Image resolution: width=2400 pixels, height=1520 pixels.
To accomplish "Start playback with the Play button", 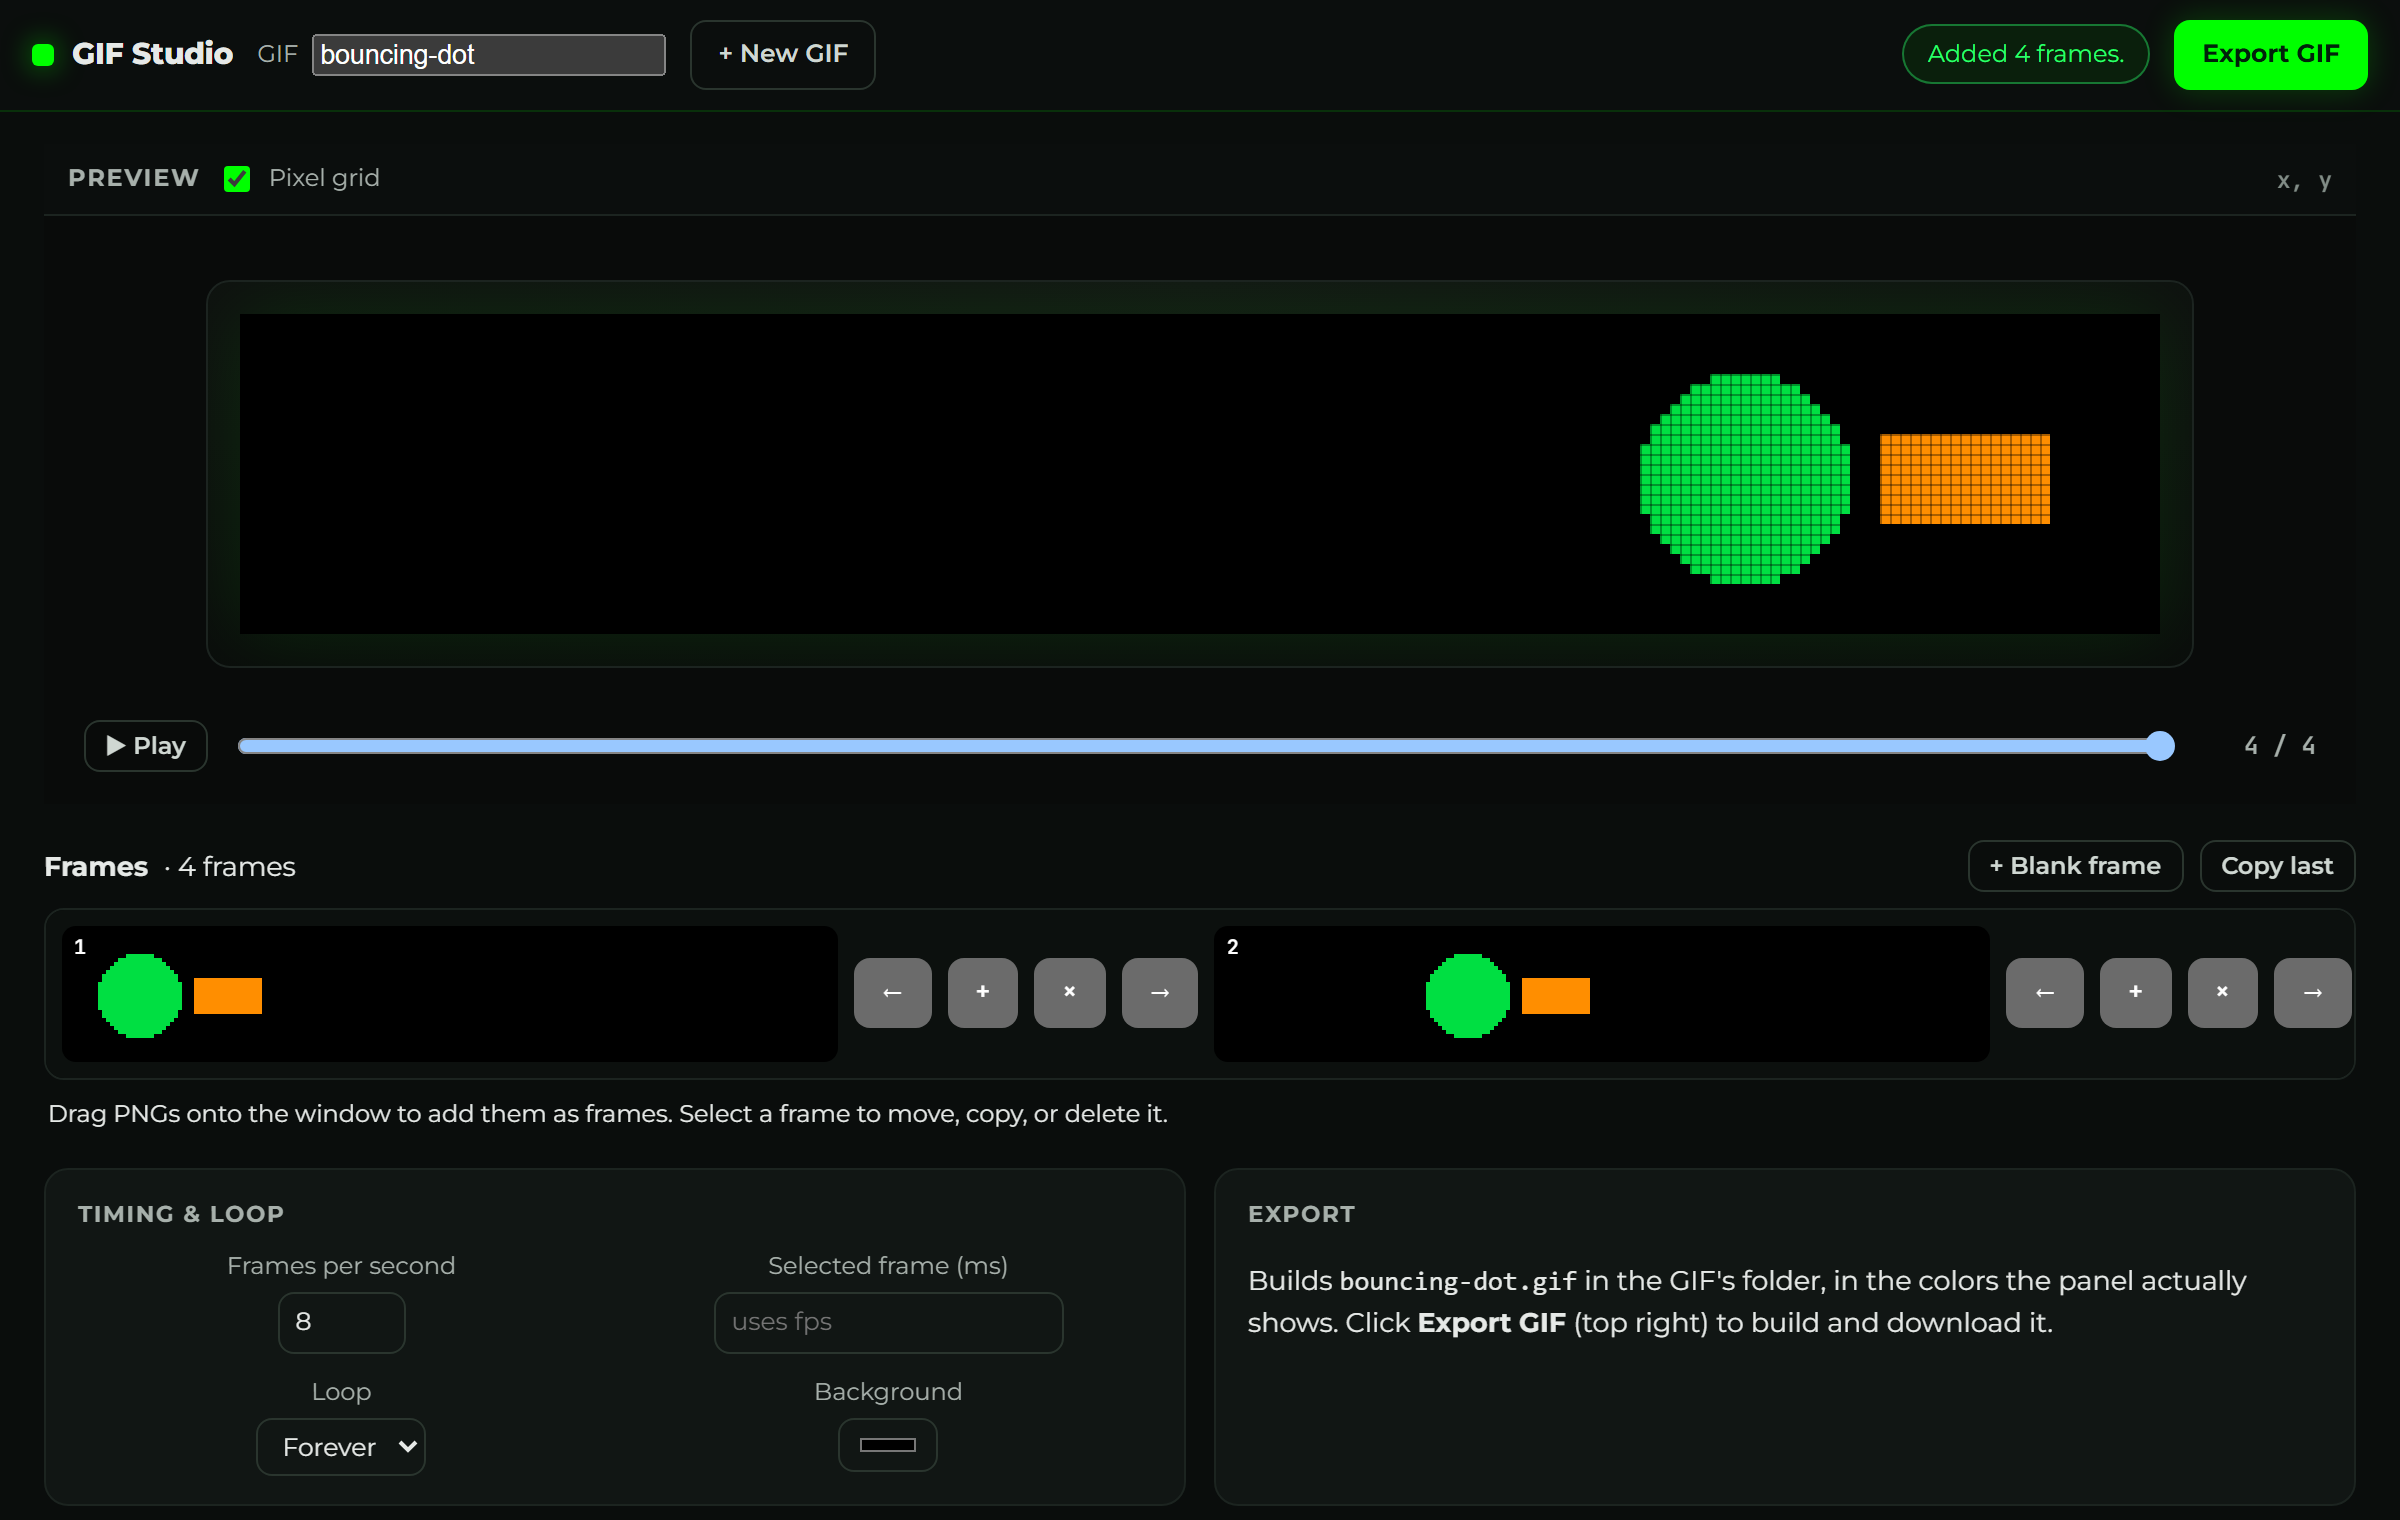I will click(x=146, y=745).
